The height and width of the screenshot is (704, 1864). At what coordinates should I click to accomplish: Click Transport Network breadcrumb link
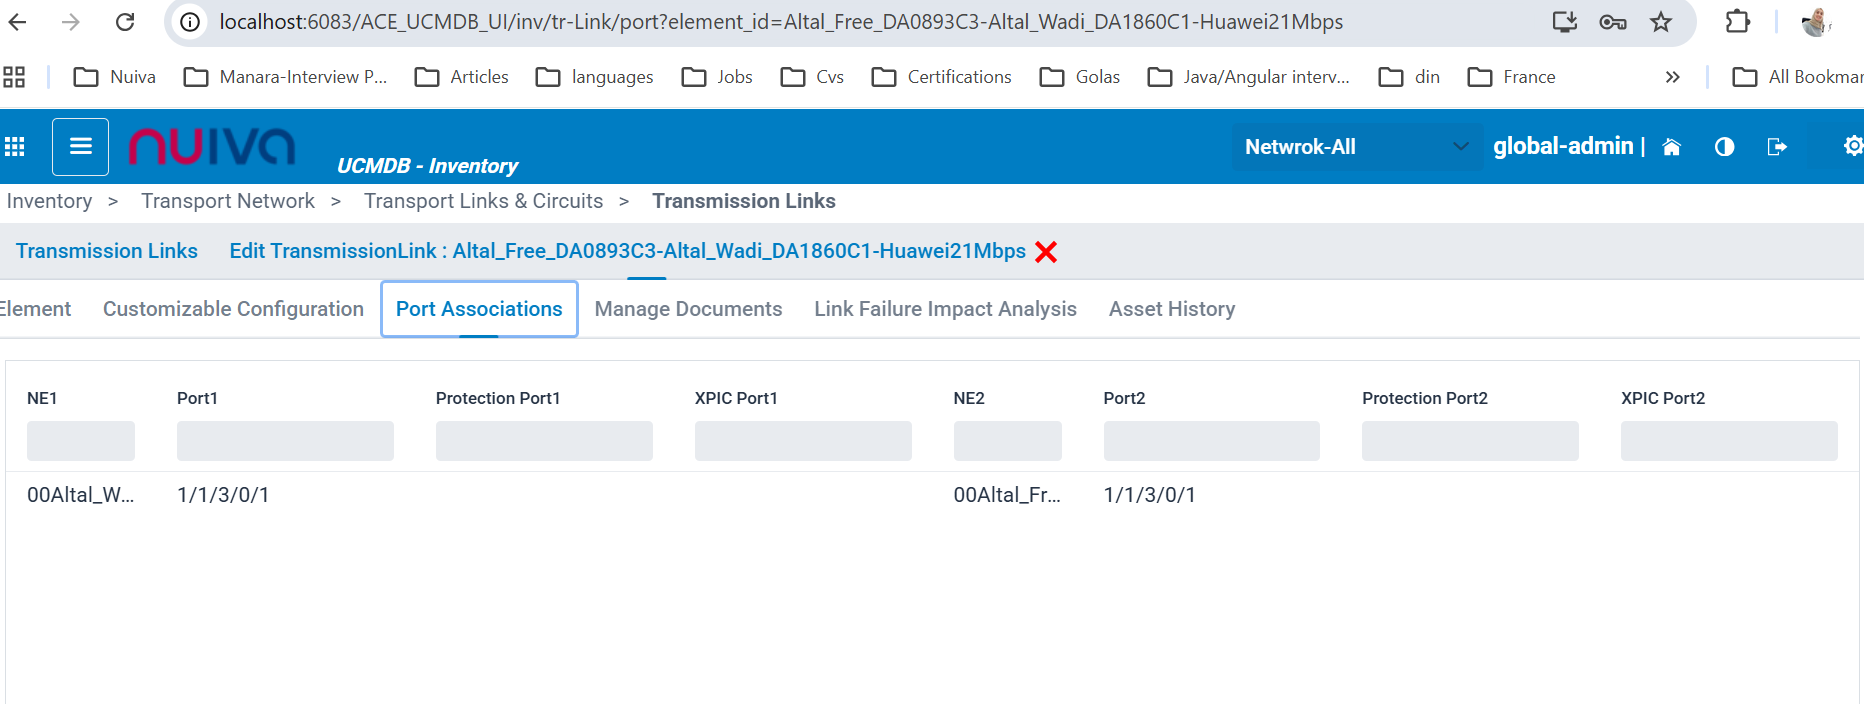pyautogui.click(x=228, y=201)
